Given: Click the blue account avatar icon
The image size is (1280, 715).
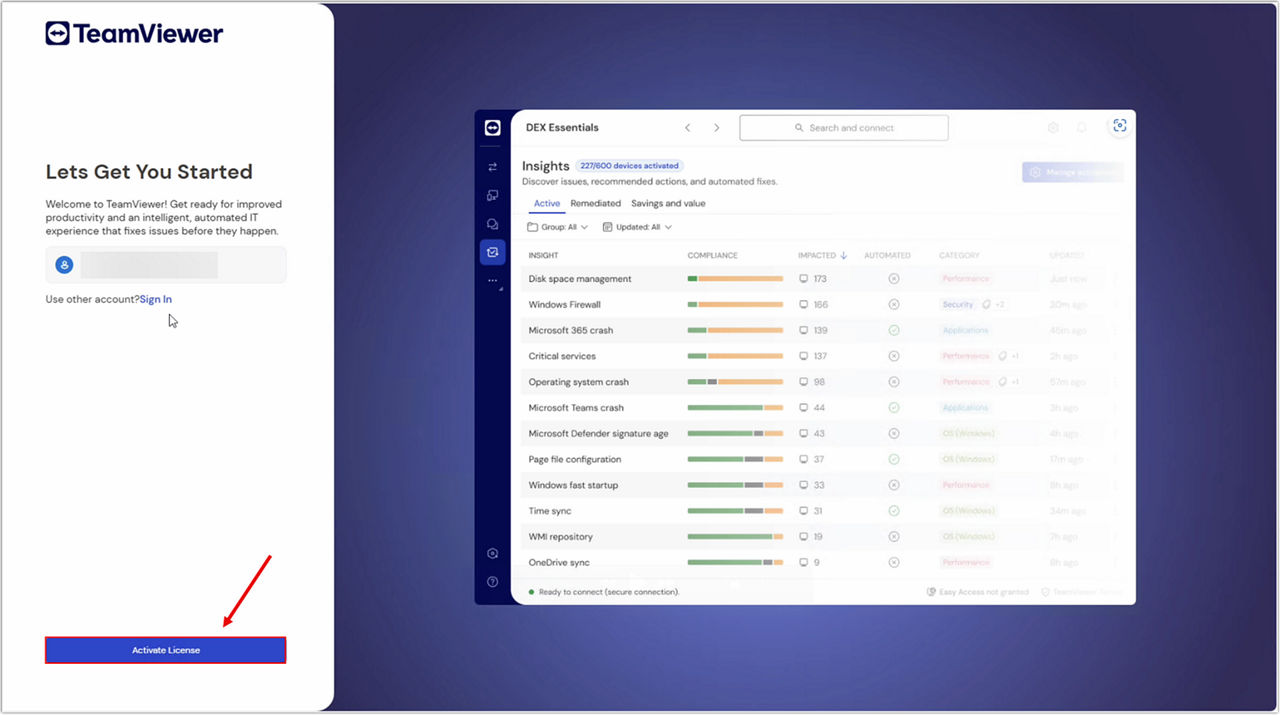Looking at the screenshot, I should 65,265.
